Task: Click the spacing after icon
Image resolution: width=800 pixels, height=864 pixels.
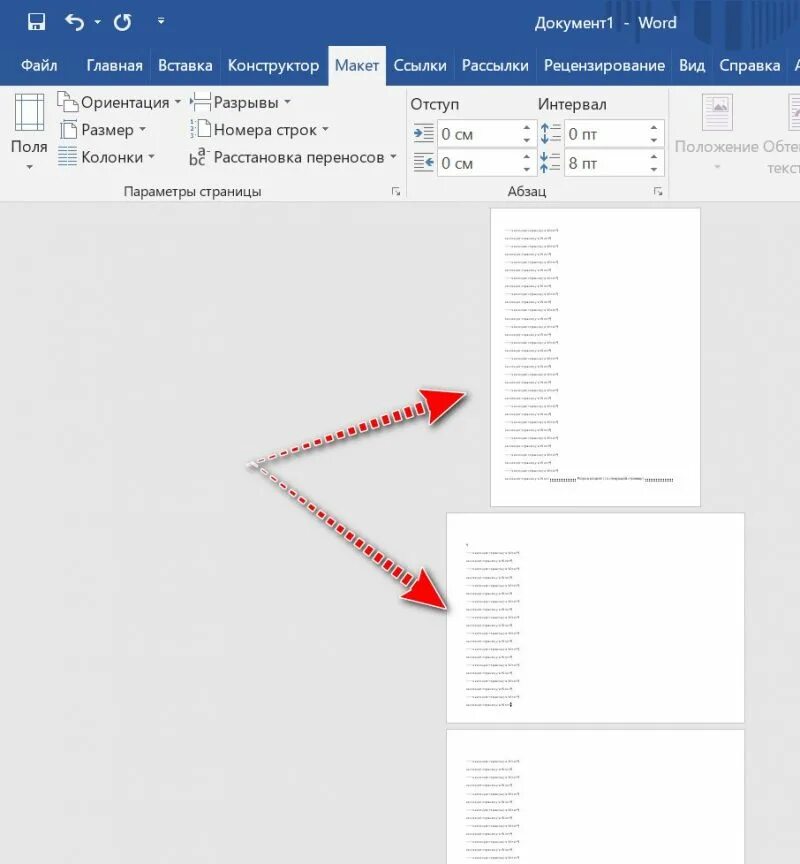Action: pyautogui.click(x=550, y=163)
